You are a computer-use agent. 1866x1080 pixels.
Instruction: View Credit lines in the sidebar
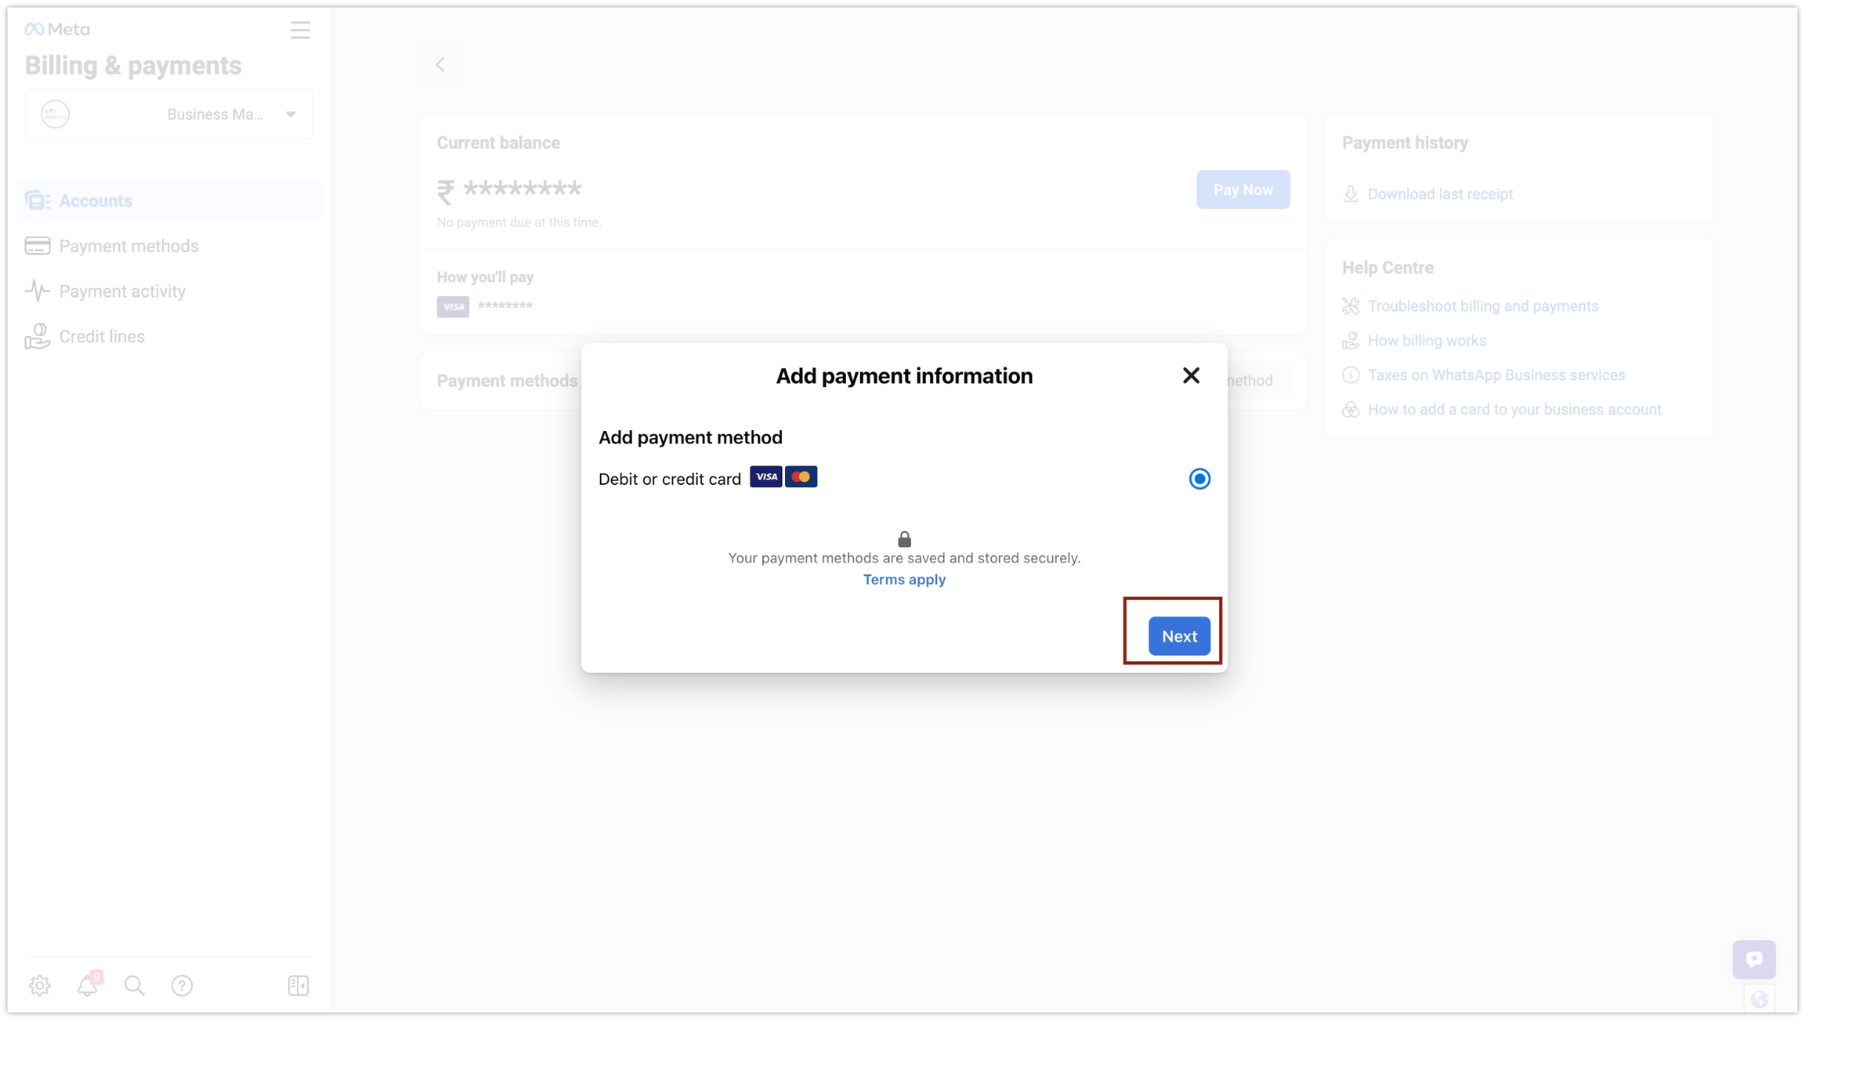(x=102, y=336)
